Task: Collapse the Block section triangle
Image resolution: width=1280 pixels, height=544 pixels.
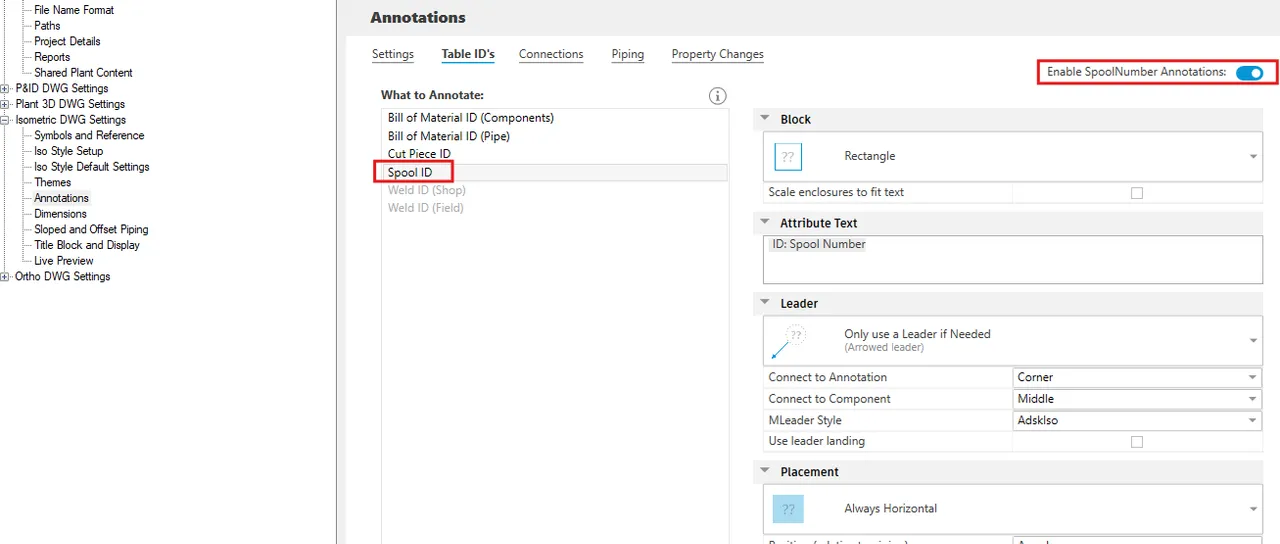Action: pyautogui.click(x=766, y=119)
